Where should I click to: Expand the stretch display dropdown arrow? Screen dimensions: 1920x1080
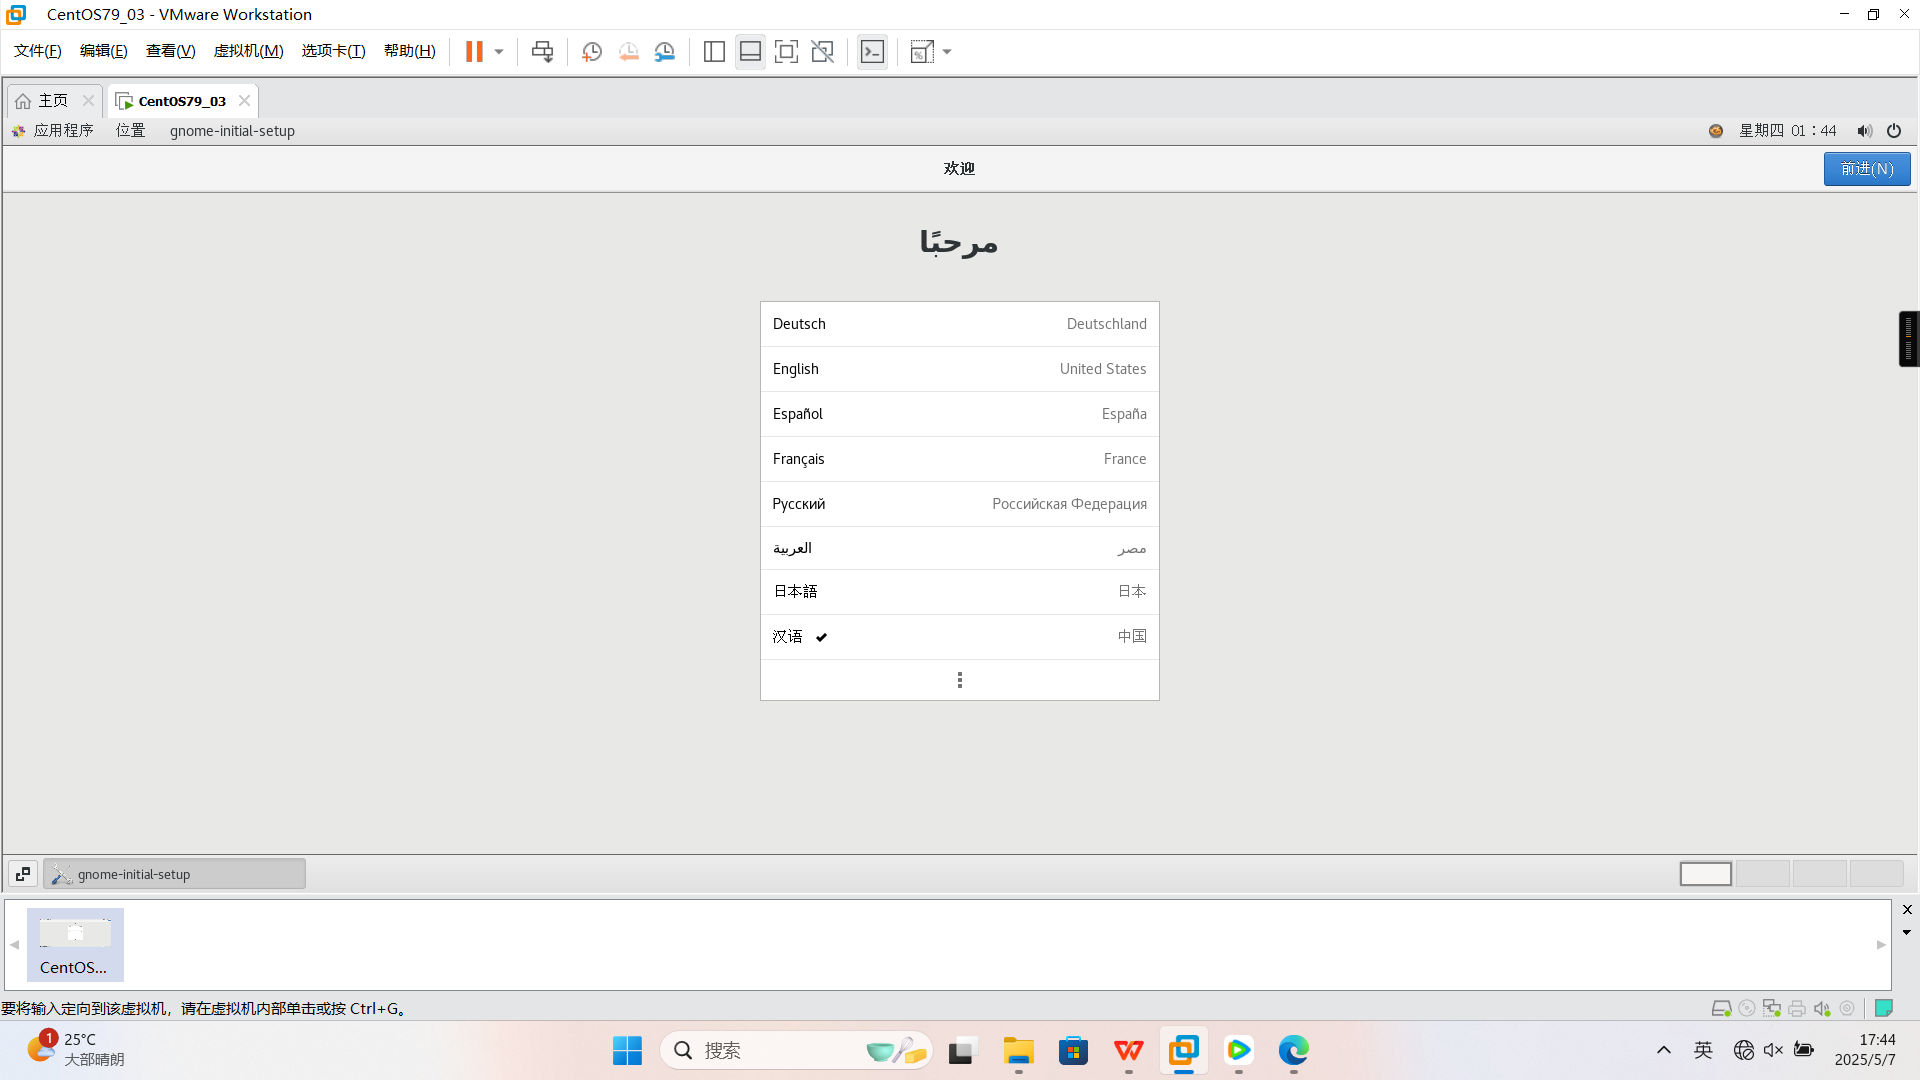(947, 52)
